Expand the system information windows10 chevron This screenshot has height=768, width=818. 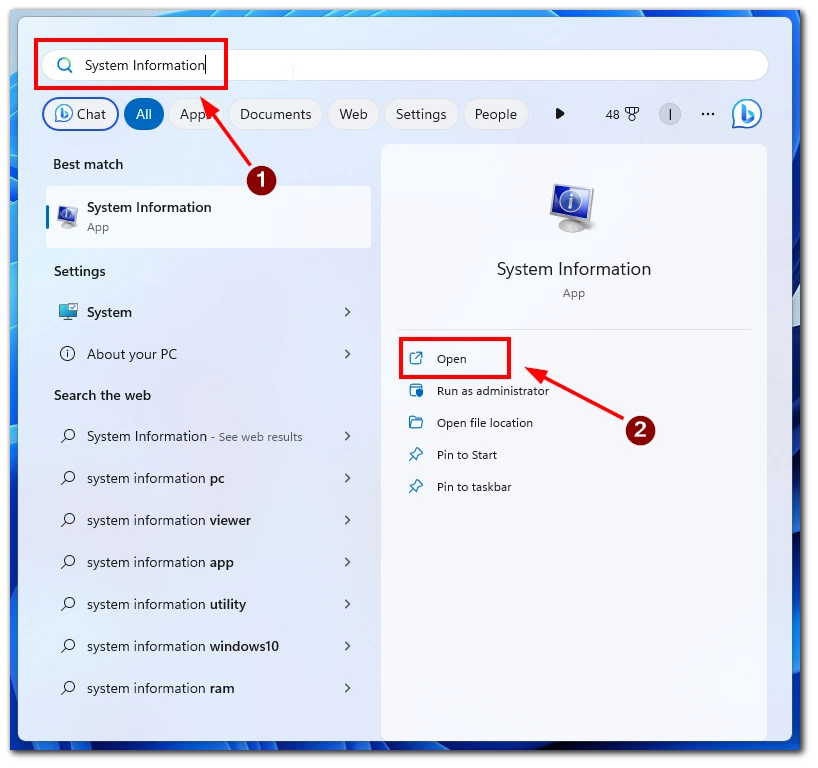pyautogui.click(x=347, y=646)
